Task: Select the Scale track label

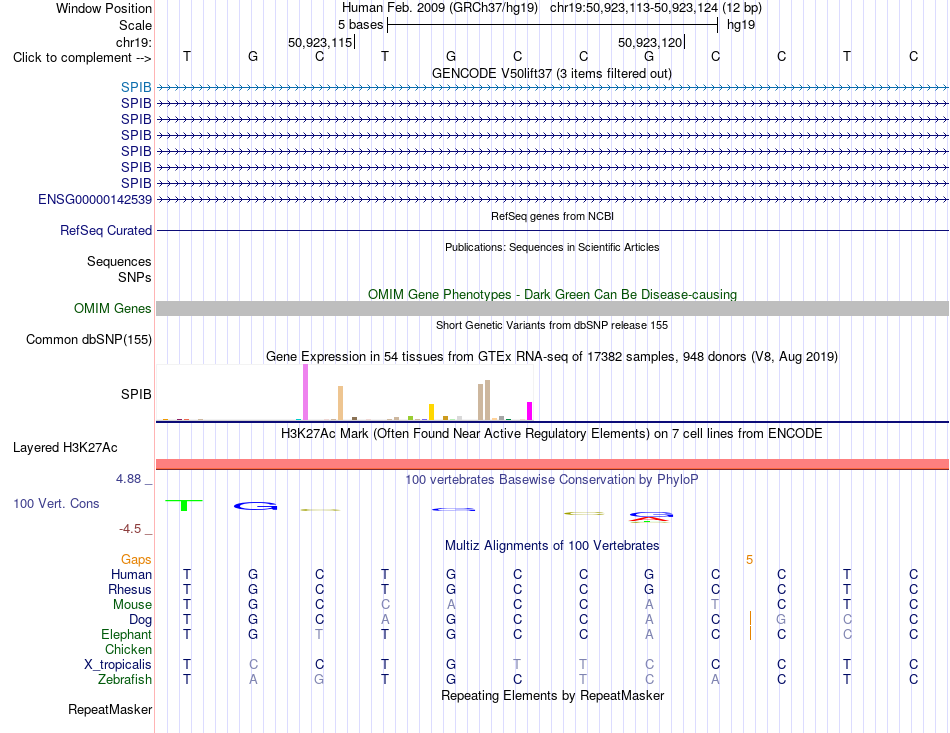Action: tap(135, 25)
